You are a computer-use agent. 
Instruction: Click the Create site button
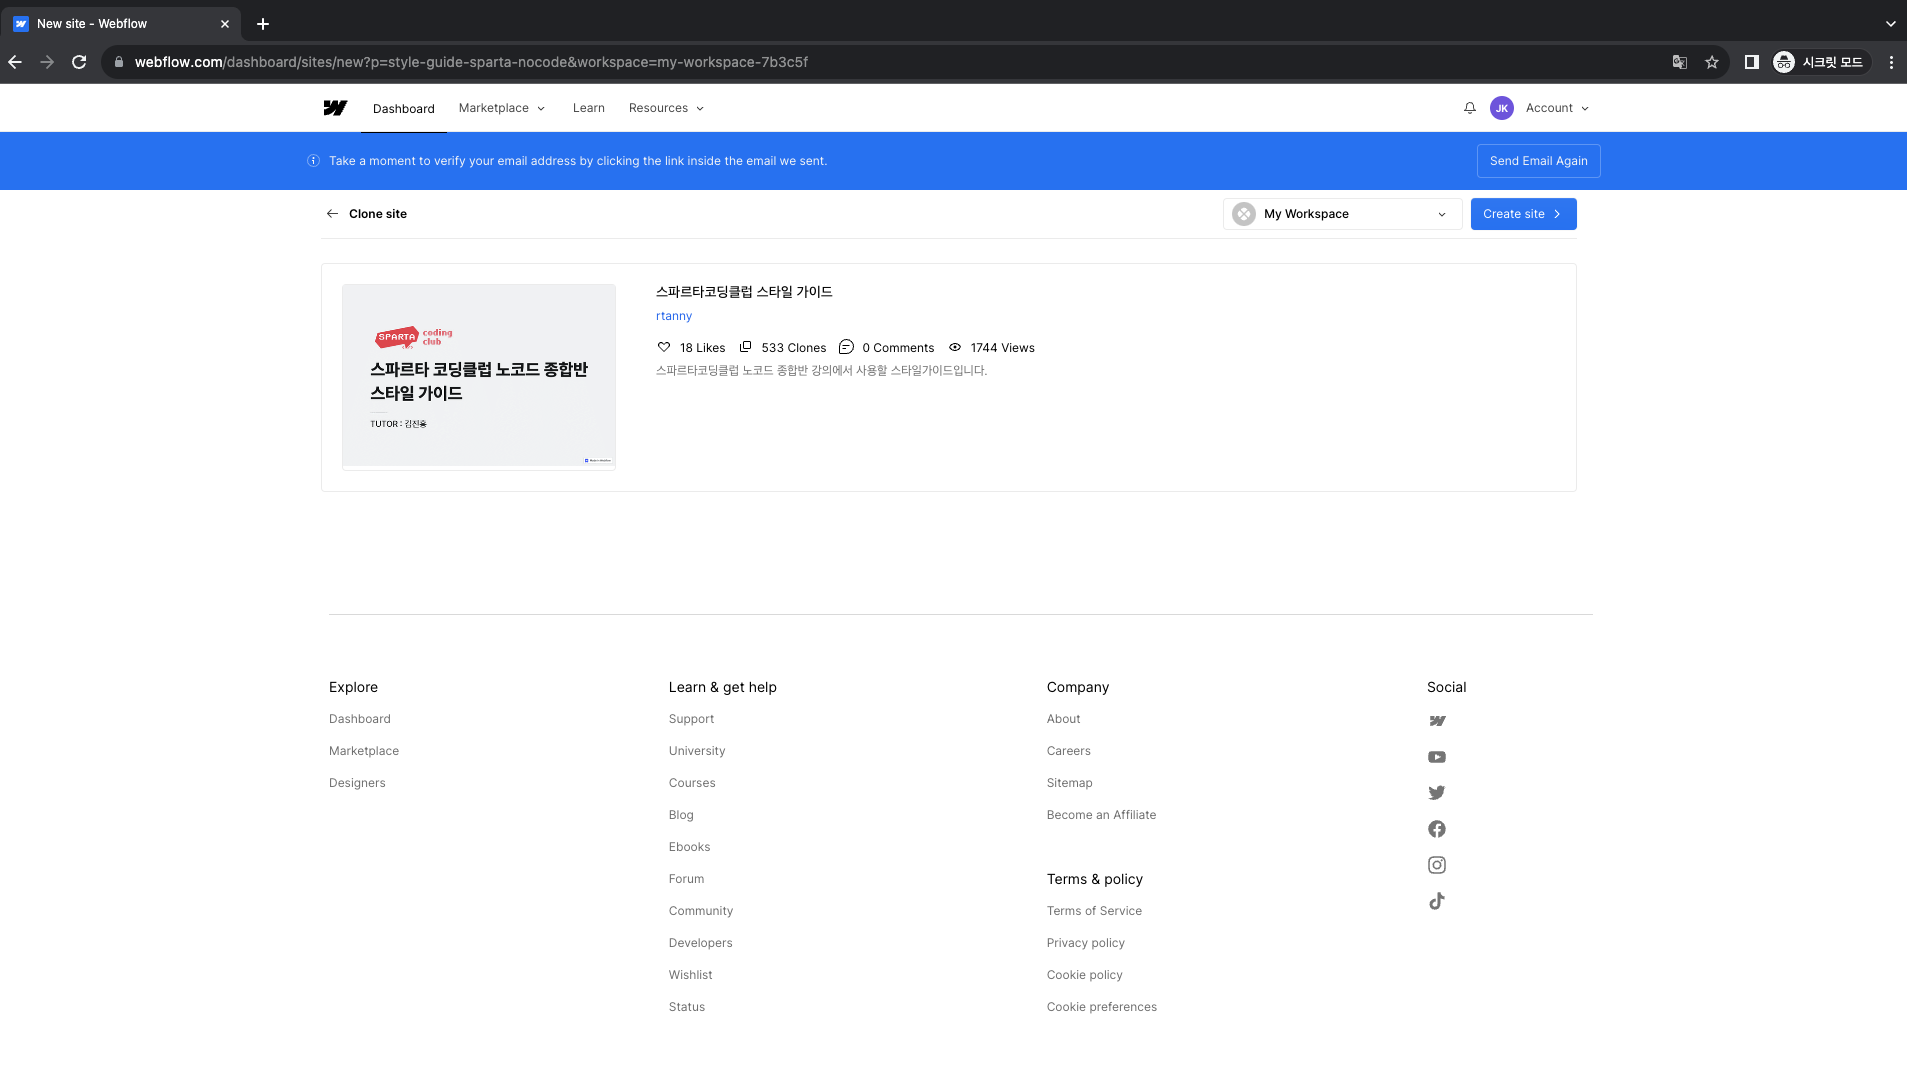(1523, 214)
